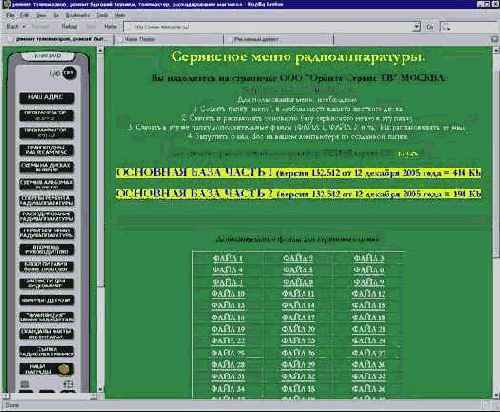Open the НАШ АДРЕС sidebar button
Viewport: 500px width, 412px height.
[x=47, y=98]
